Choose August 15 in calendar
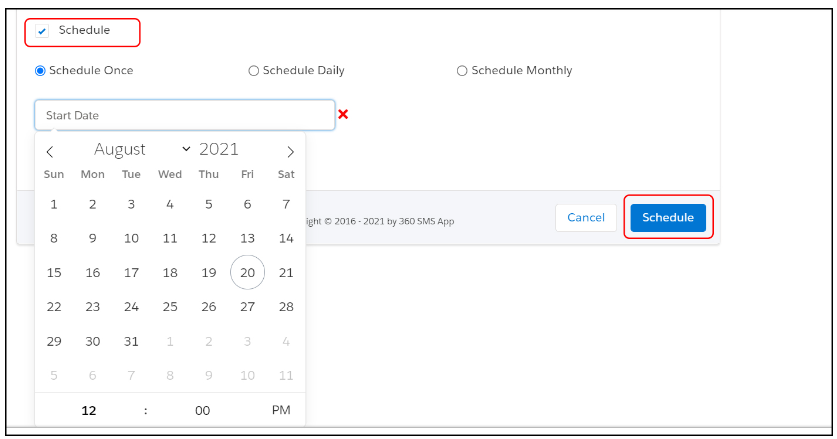Image resolution: width=837 pixels, height=439 pixels. click(54, 272)
